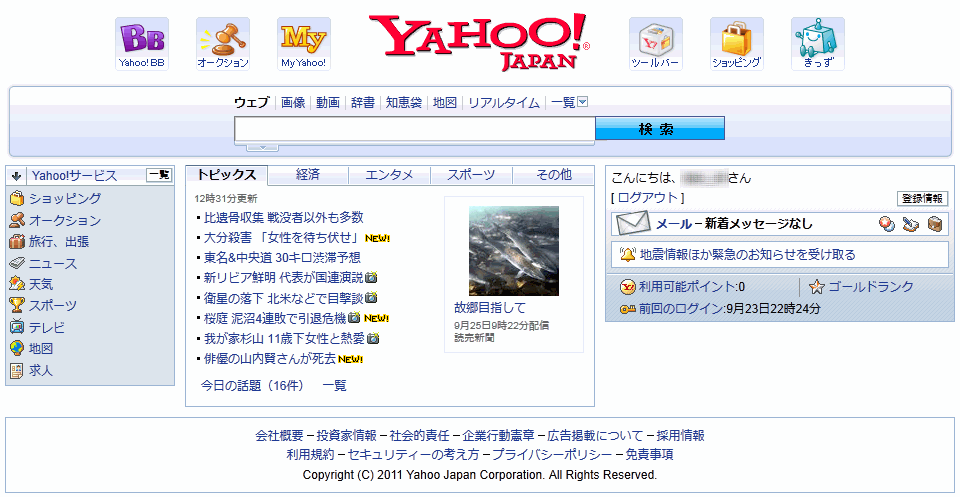
Task: Click the 検索 search button
Action: [x=660, y=129]
